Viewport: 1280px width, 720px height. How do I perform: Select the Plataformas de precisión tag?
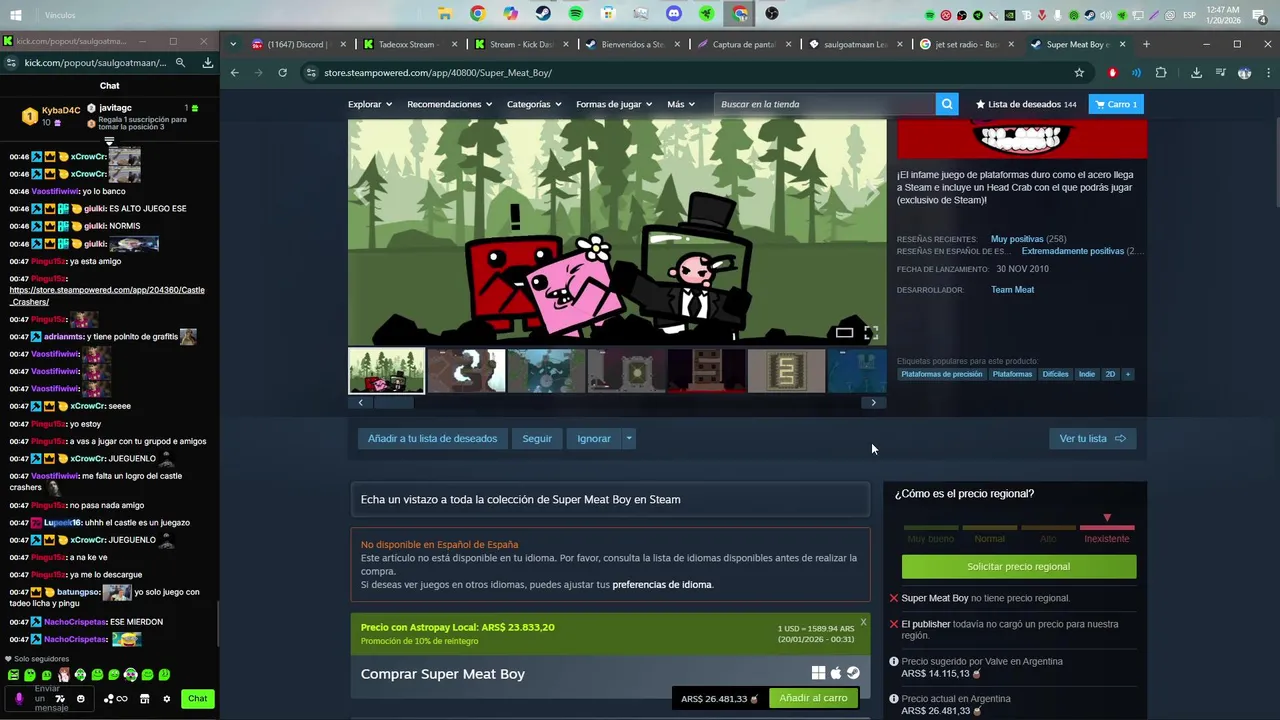point(941,374)
